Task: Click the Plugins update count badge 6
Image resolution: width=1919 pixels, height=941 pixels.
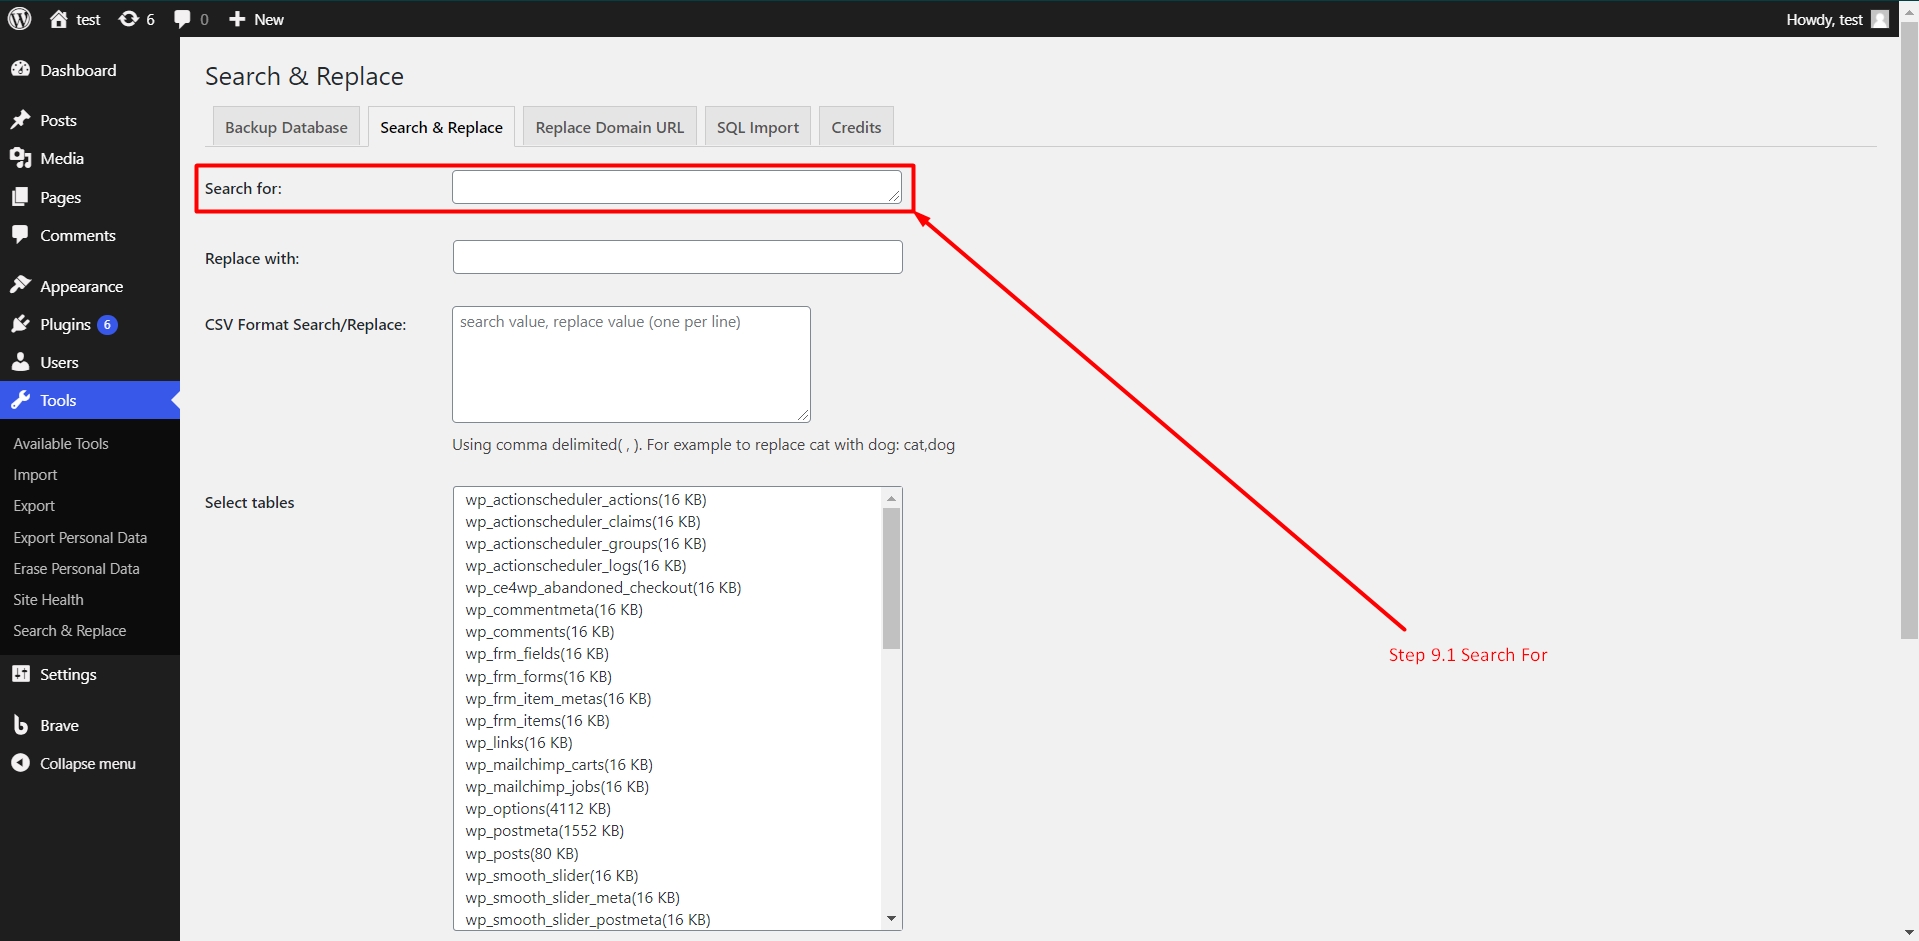Action: point(107,324)
